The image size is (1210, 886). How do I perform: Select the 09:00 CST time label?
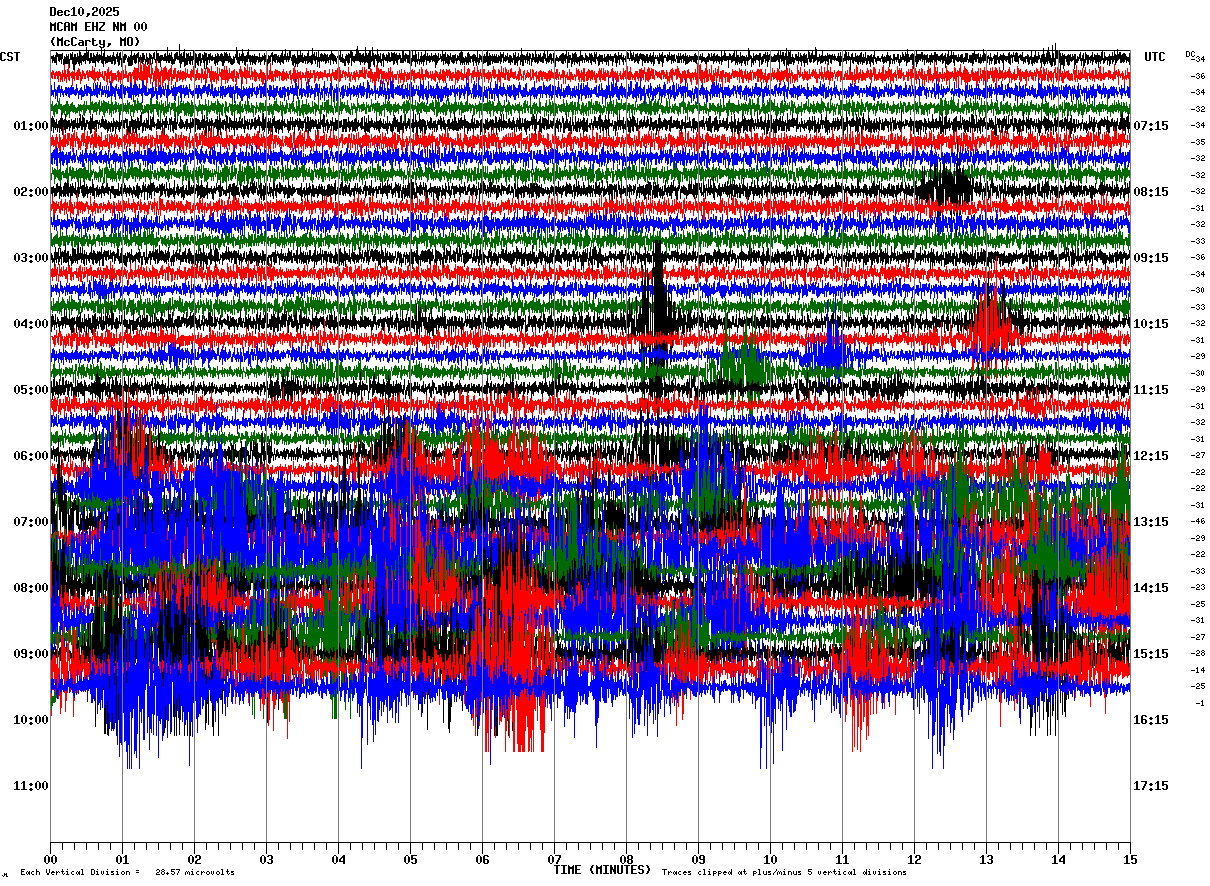click(31, 654)
